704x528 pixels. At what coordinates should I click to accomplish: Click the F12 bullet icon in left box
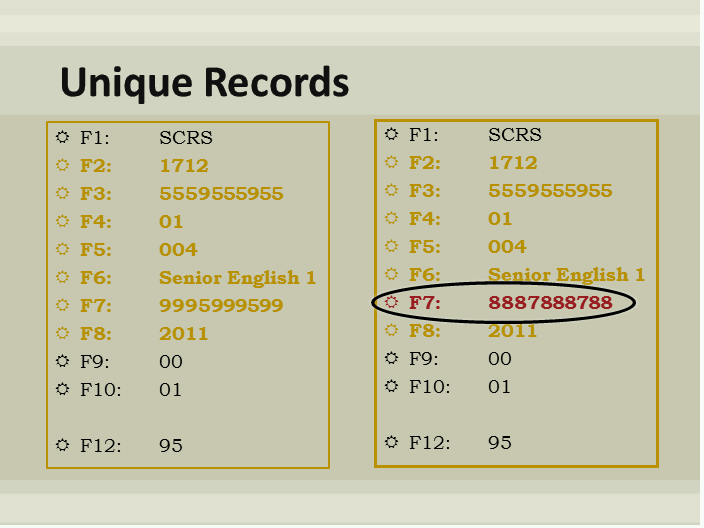tap(63, 445)
